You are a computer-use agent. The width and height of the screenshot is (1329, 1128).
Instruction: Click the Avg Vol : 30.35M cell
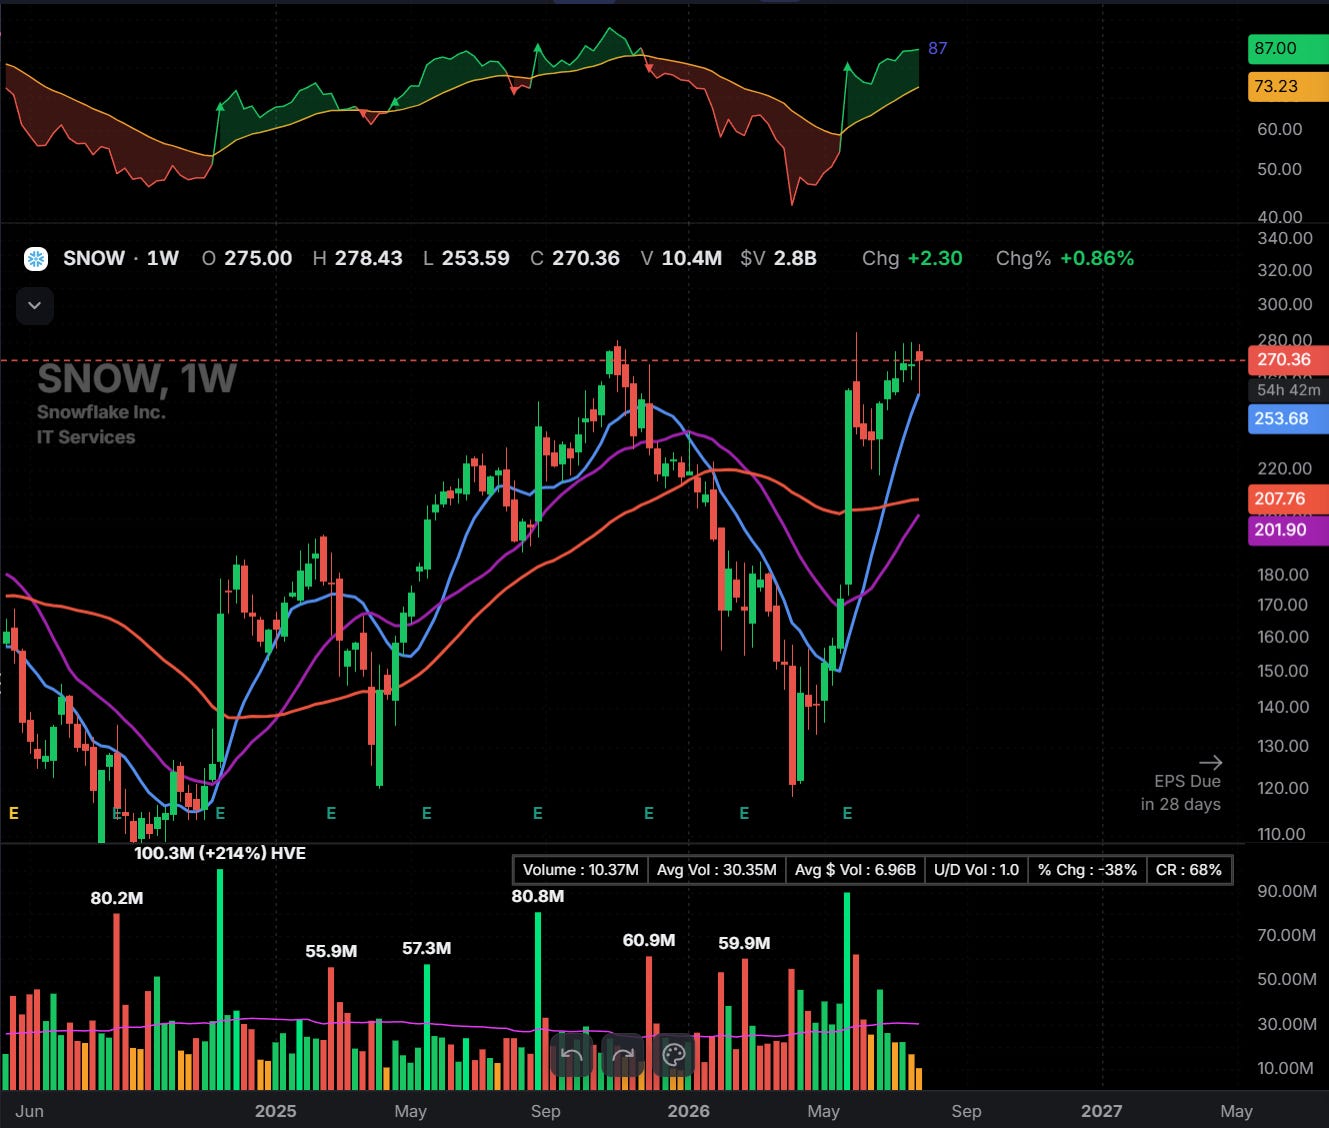tap(717, 870)
